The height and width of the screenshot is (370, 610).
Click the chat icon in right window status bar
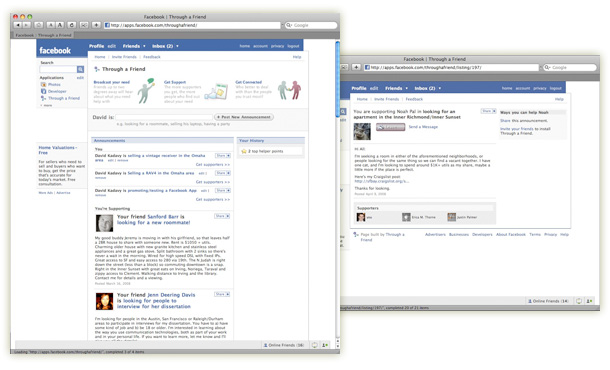pyautogui.click(x=579, y=301)
